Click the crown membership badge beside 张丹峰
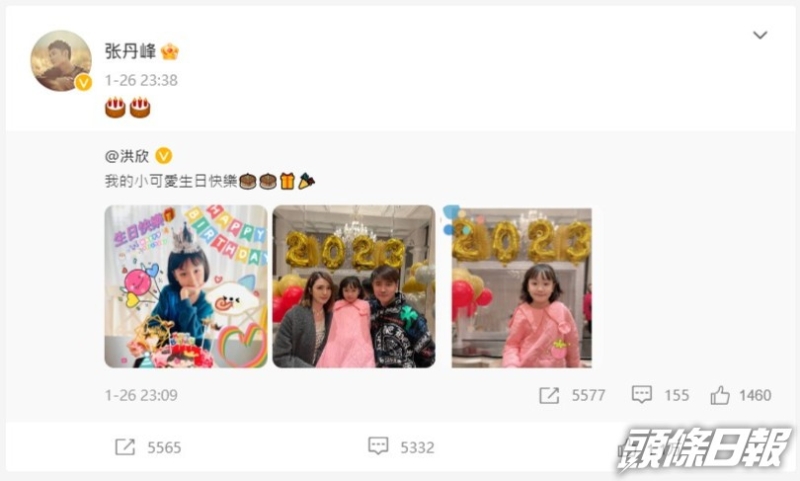The height and width of the screenshot is (481, 800). pyautogui.click(x=170, y=52)
